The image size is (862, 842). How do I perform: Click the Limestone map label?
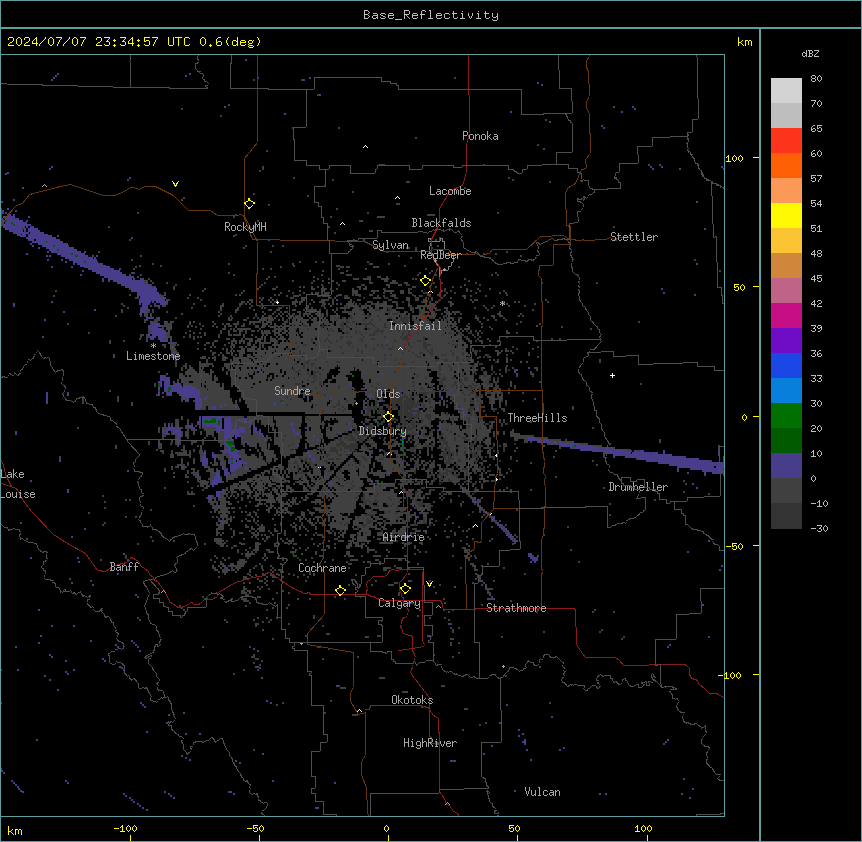153,356
